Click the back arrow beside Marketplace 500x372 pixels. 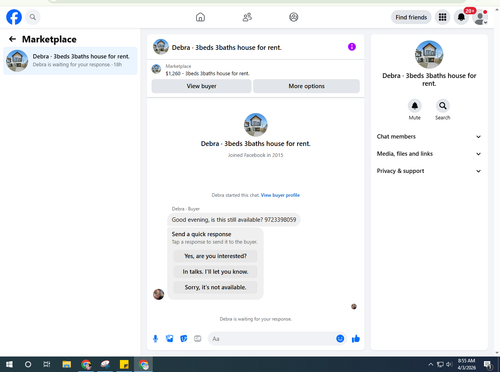[x=12, y=39]
